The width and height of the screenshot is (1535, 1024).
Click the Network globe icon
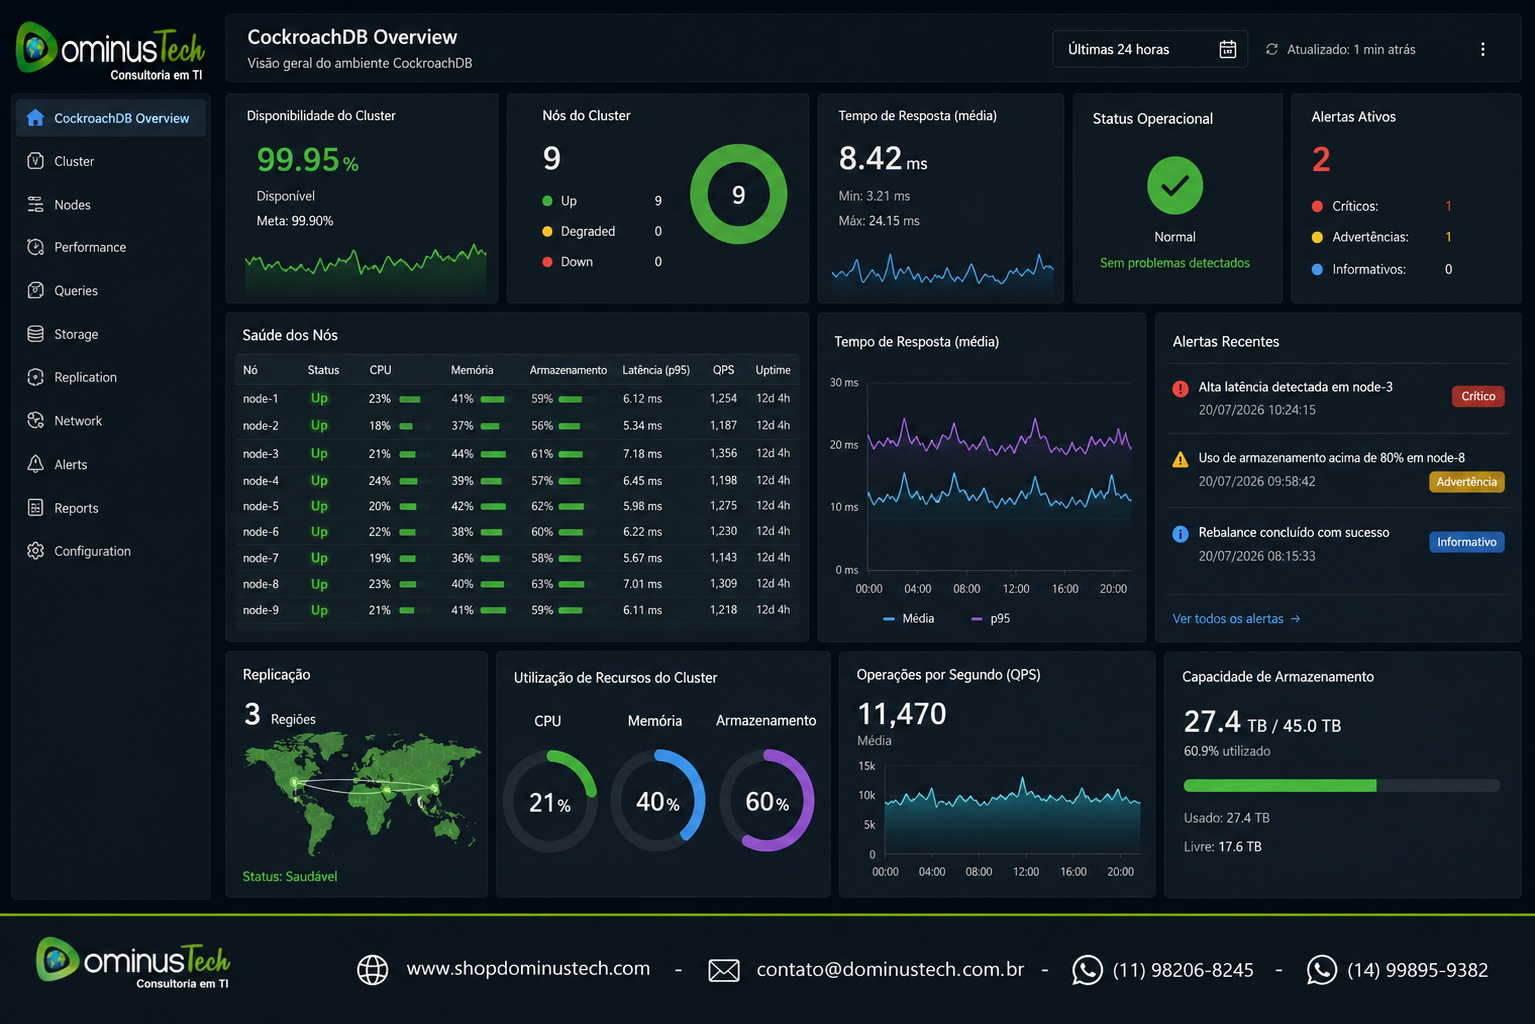pyautogui.click(x=35, y=420)
